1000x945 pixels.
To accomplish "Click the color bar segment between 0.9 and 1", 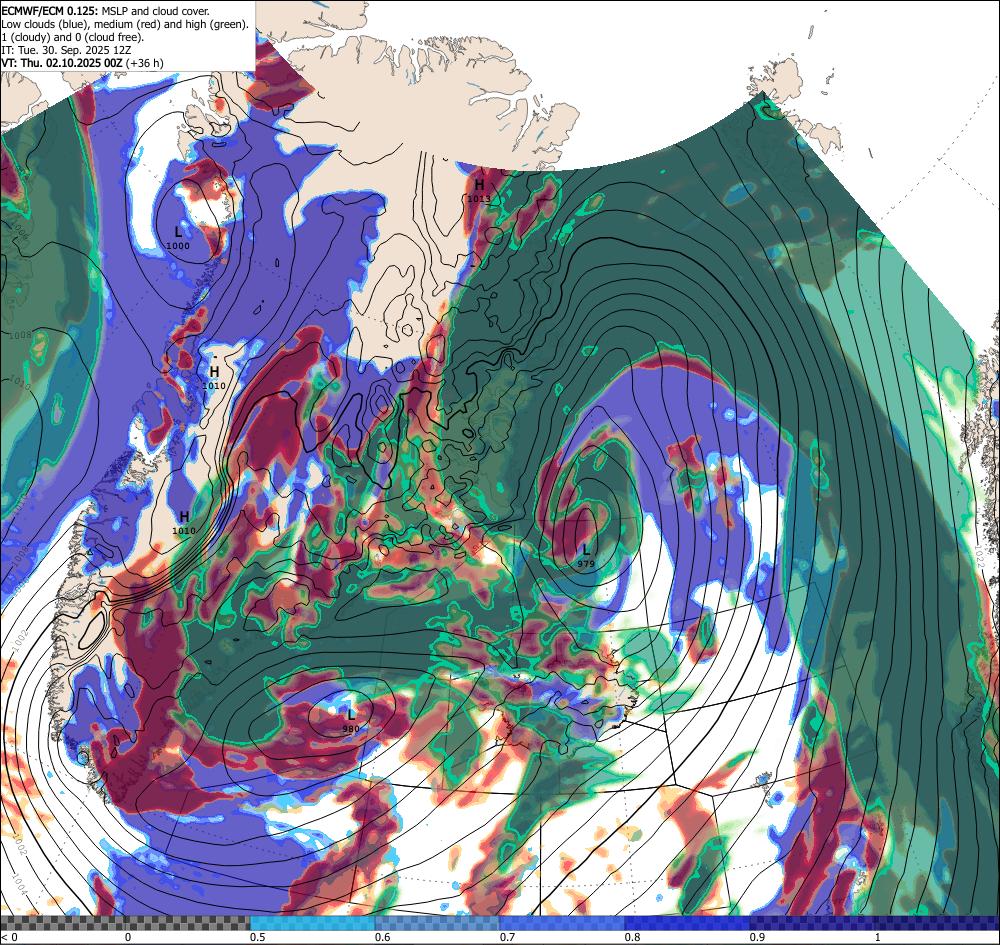I will click(812, 923).
